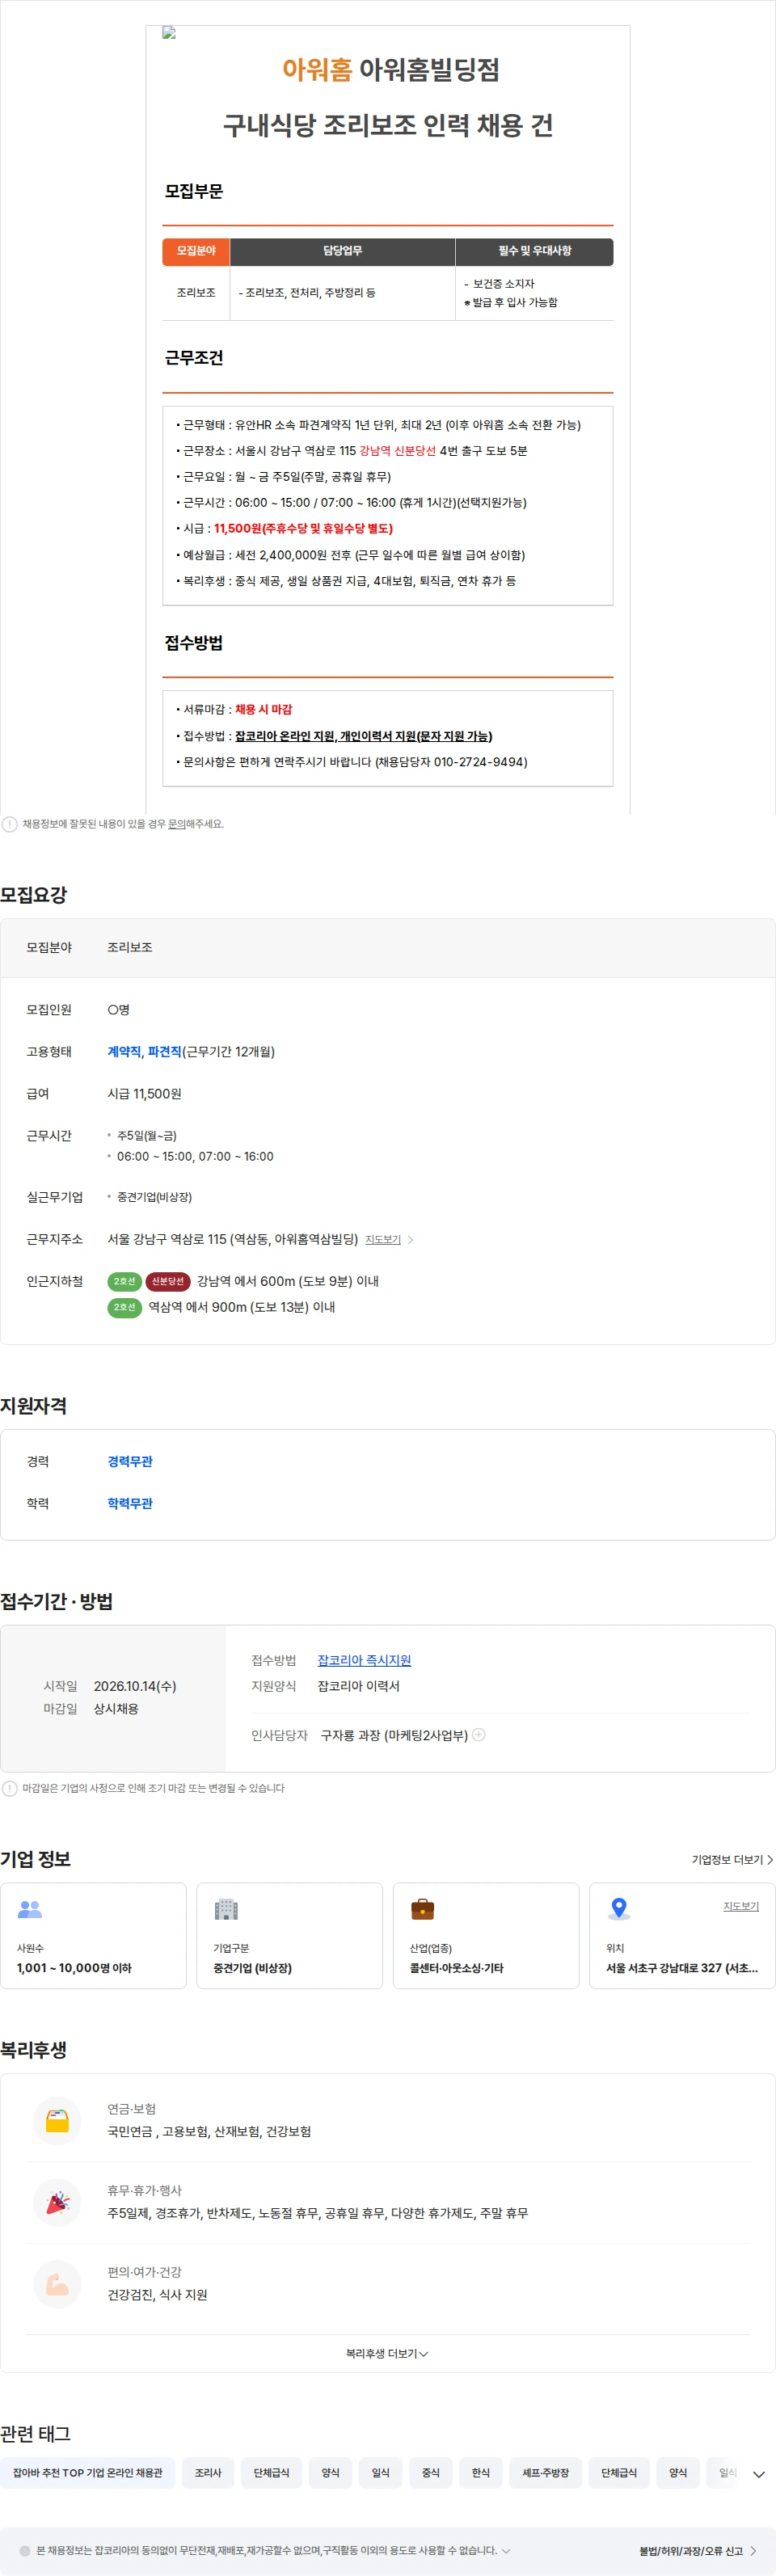Click the 계약직 employment type link

[124, 1052]
